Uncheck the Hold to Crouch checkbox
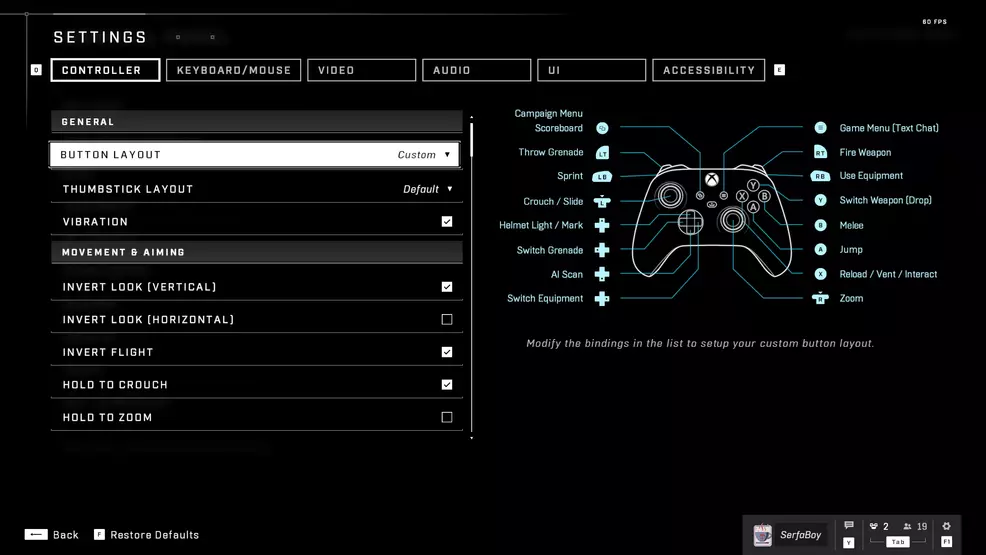This screenshot has width=986, height=555. click(x=447, y=385)
